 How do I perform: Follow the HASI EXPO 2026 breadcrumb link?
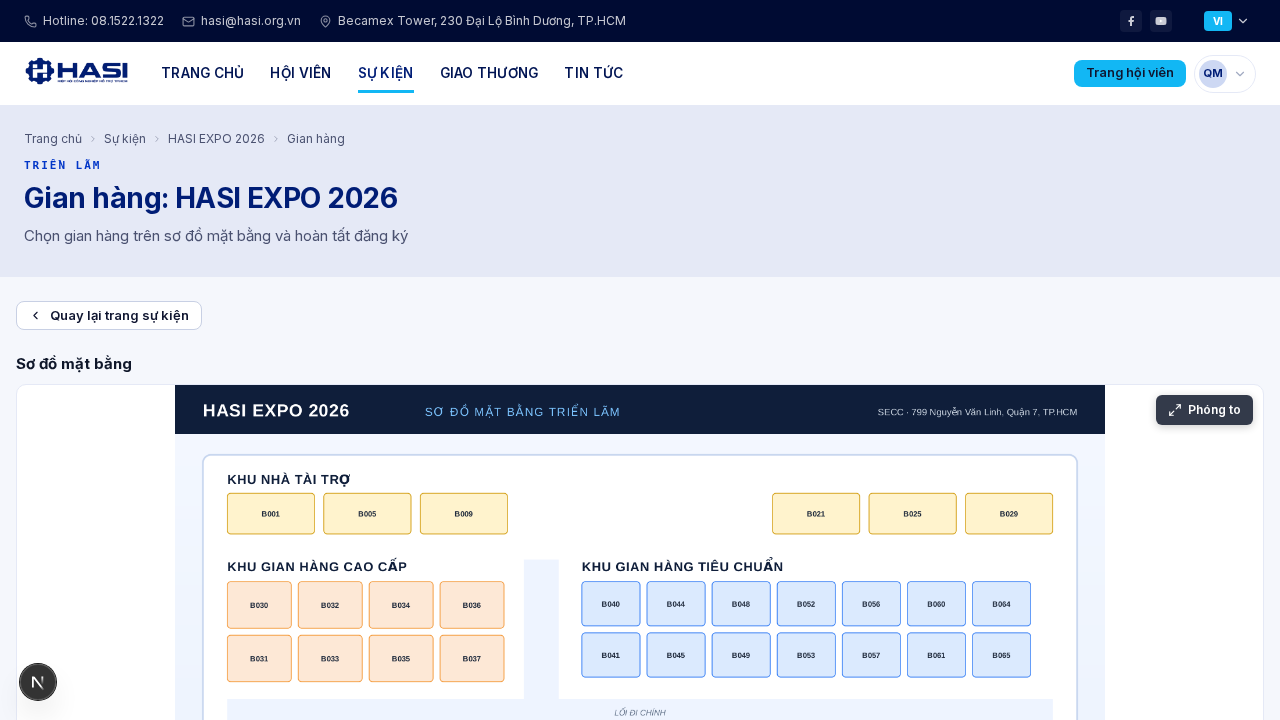(216, 139)
